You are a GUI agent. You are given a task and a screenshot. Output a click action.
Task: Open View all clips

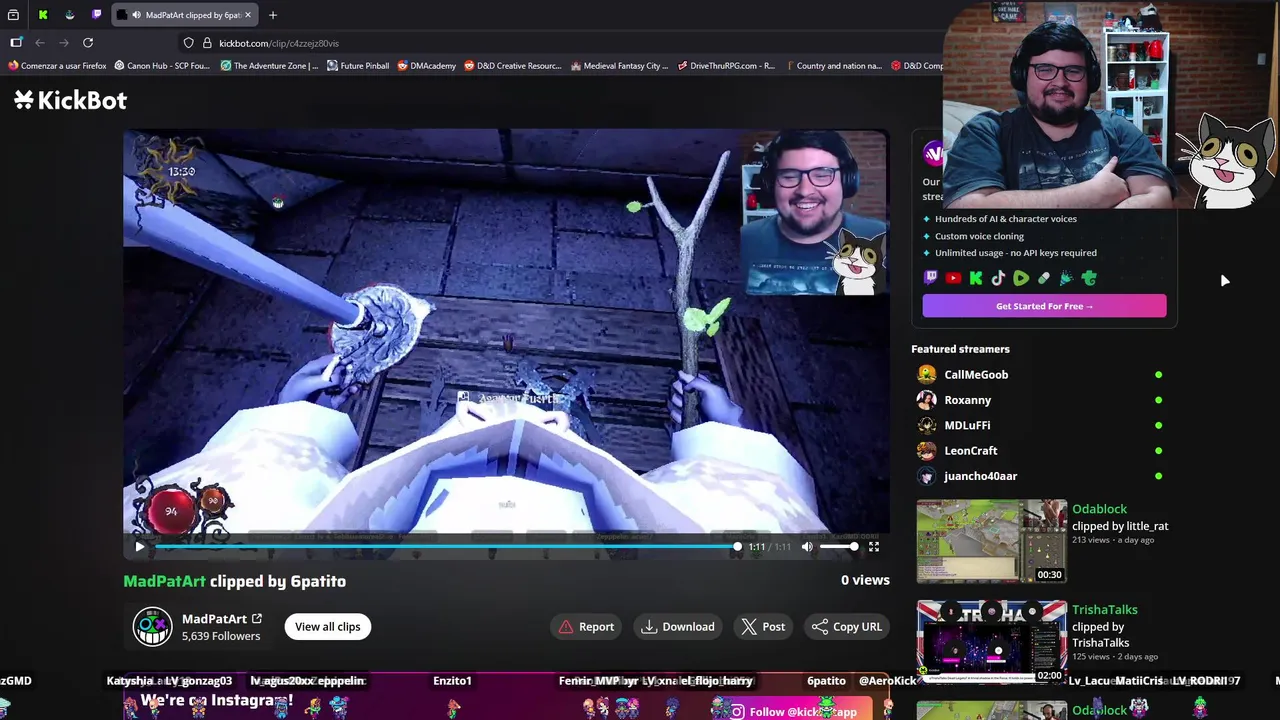[328, 627]
